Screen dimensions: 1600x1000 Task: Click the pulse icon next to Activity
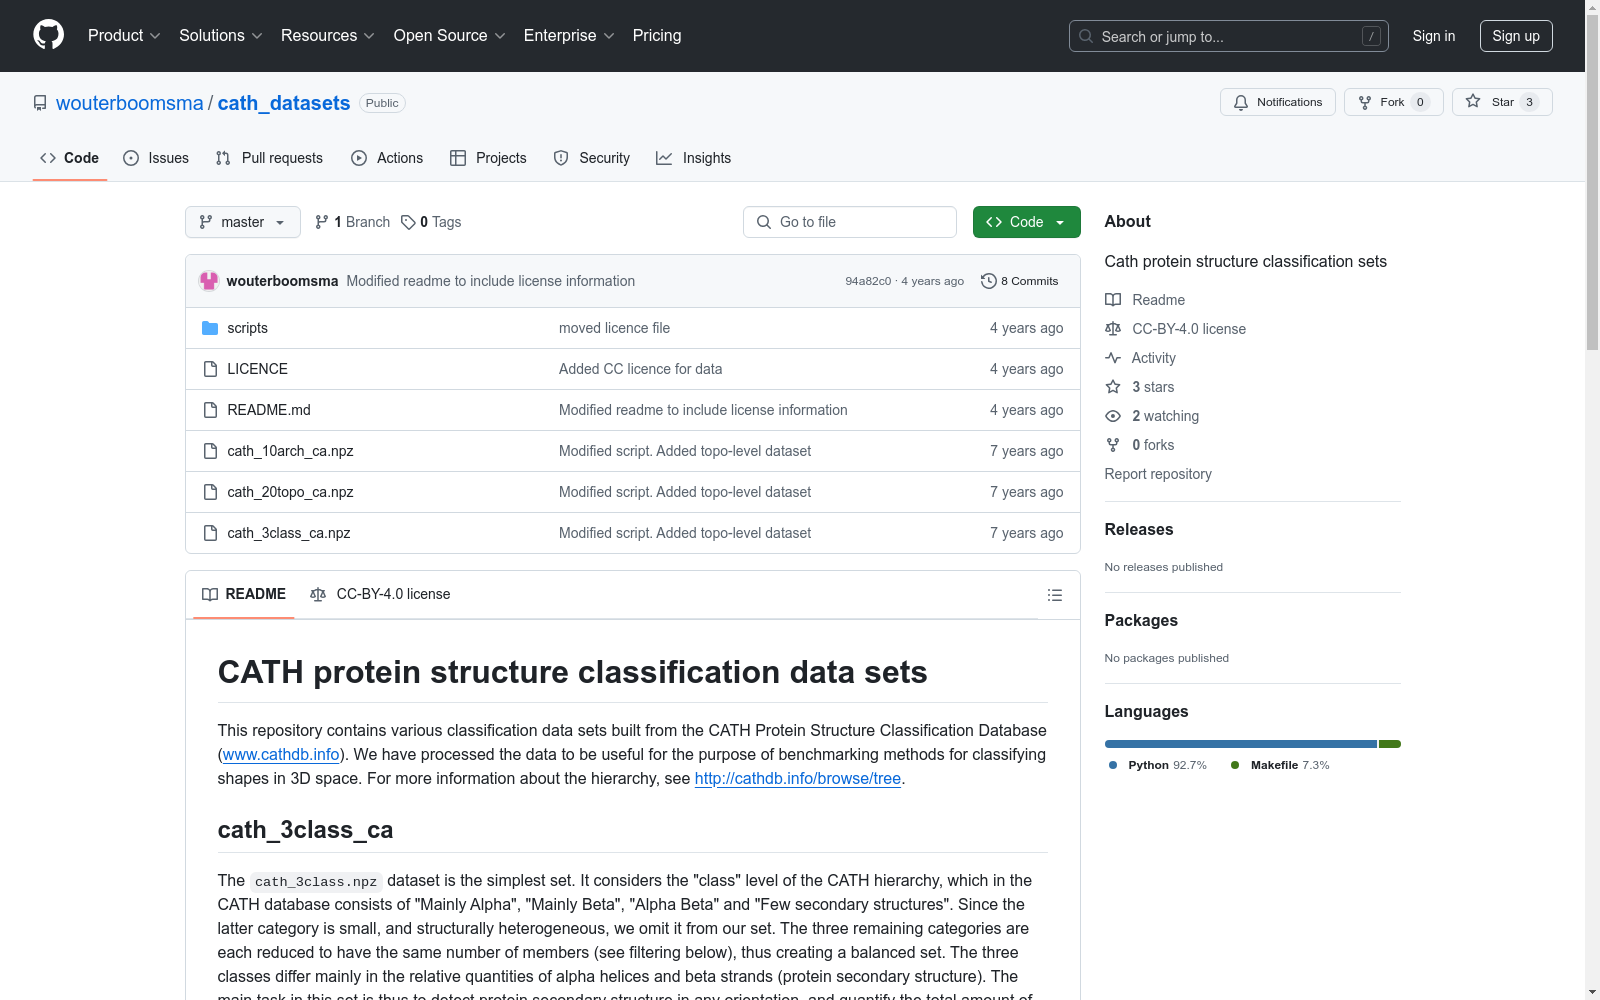click(1113, 358)
